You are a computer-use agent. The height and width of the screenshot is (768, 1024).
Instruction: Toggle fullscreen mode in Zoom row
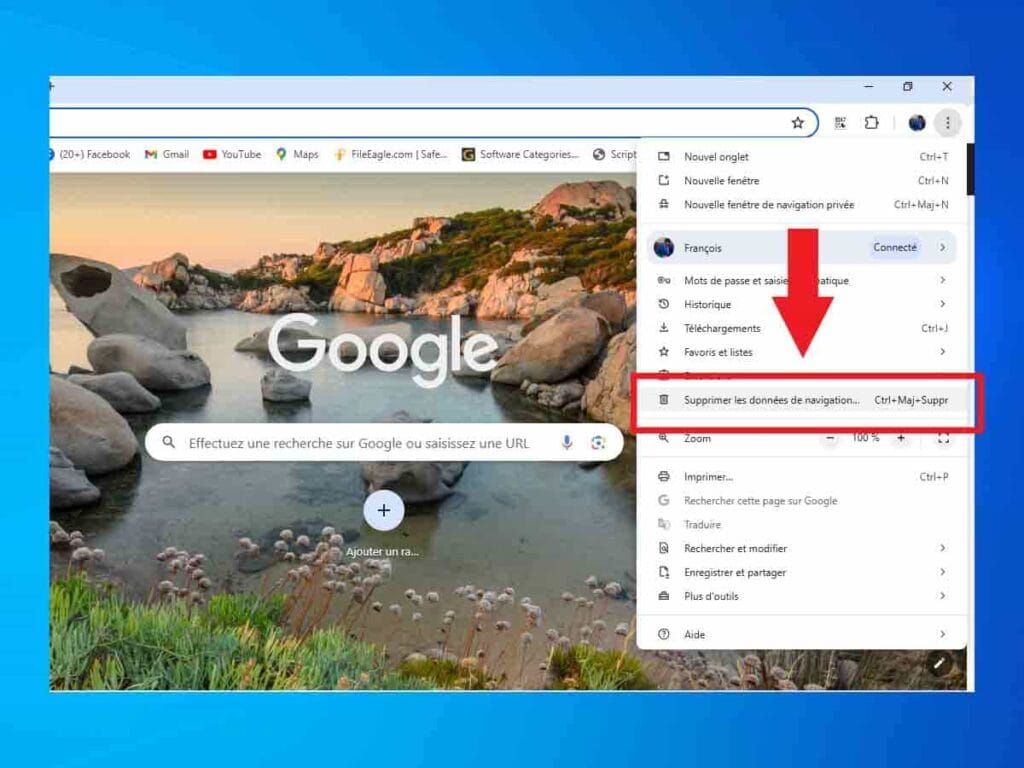pyautogui.click(x=942, y=438)
